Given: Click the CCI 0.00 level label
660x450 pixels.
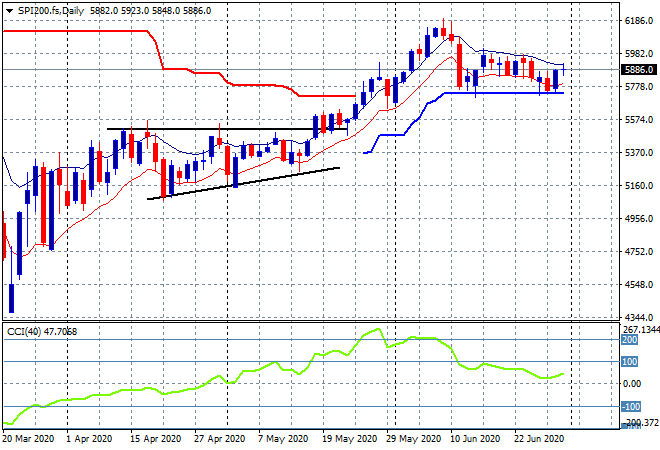Looking at the screenshot, I should click(x=632, y=383).
